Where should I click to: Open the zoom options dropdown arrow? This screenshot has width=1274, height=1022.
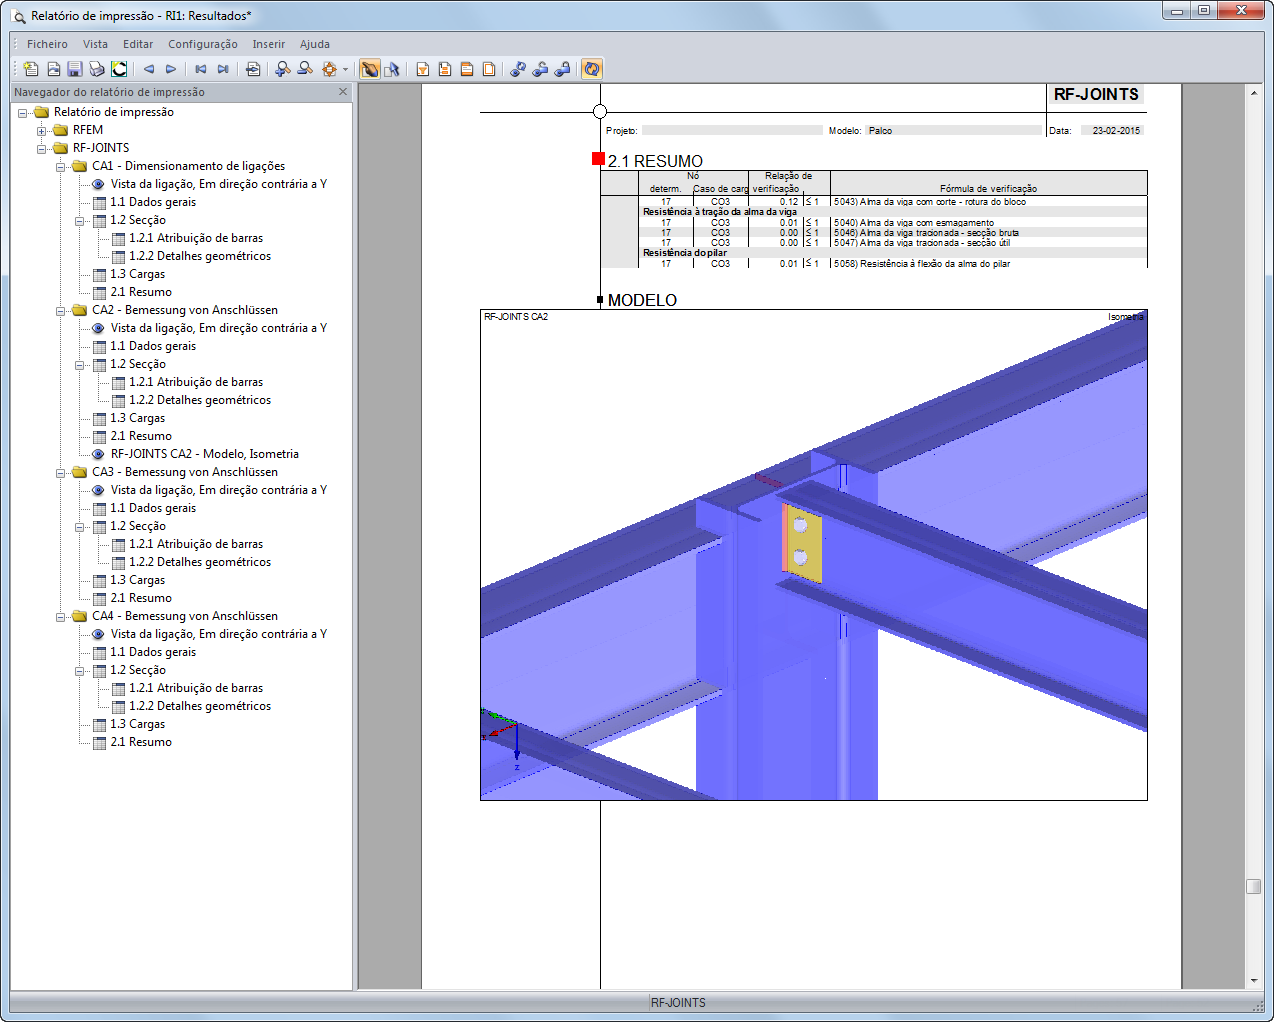click(345, 69)
